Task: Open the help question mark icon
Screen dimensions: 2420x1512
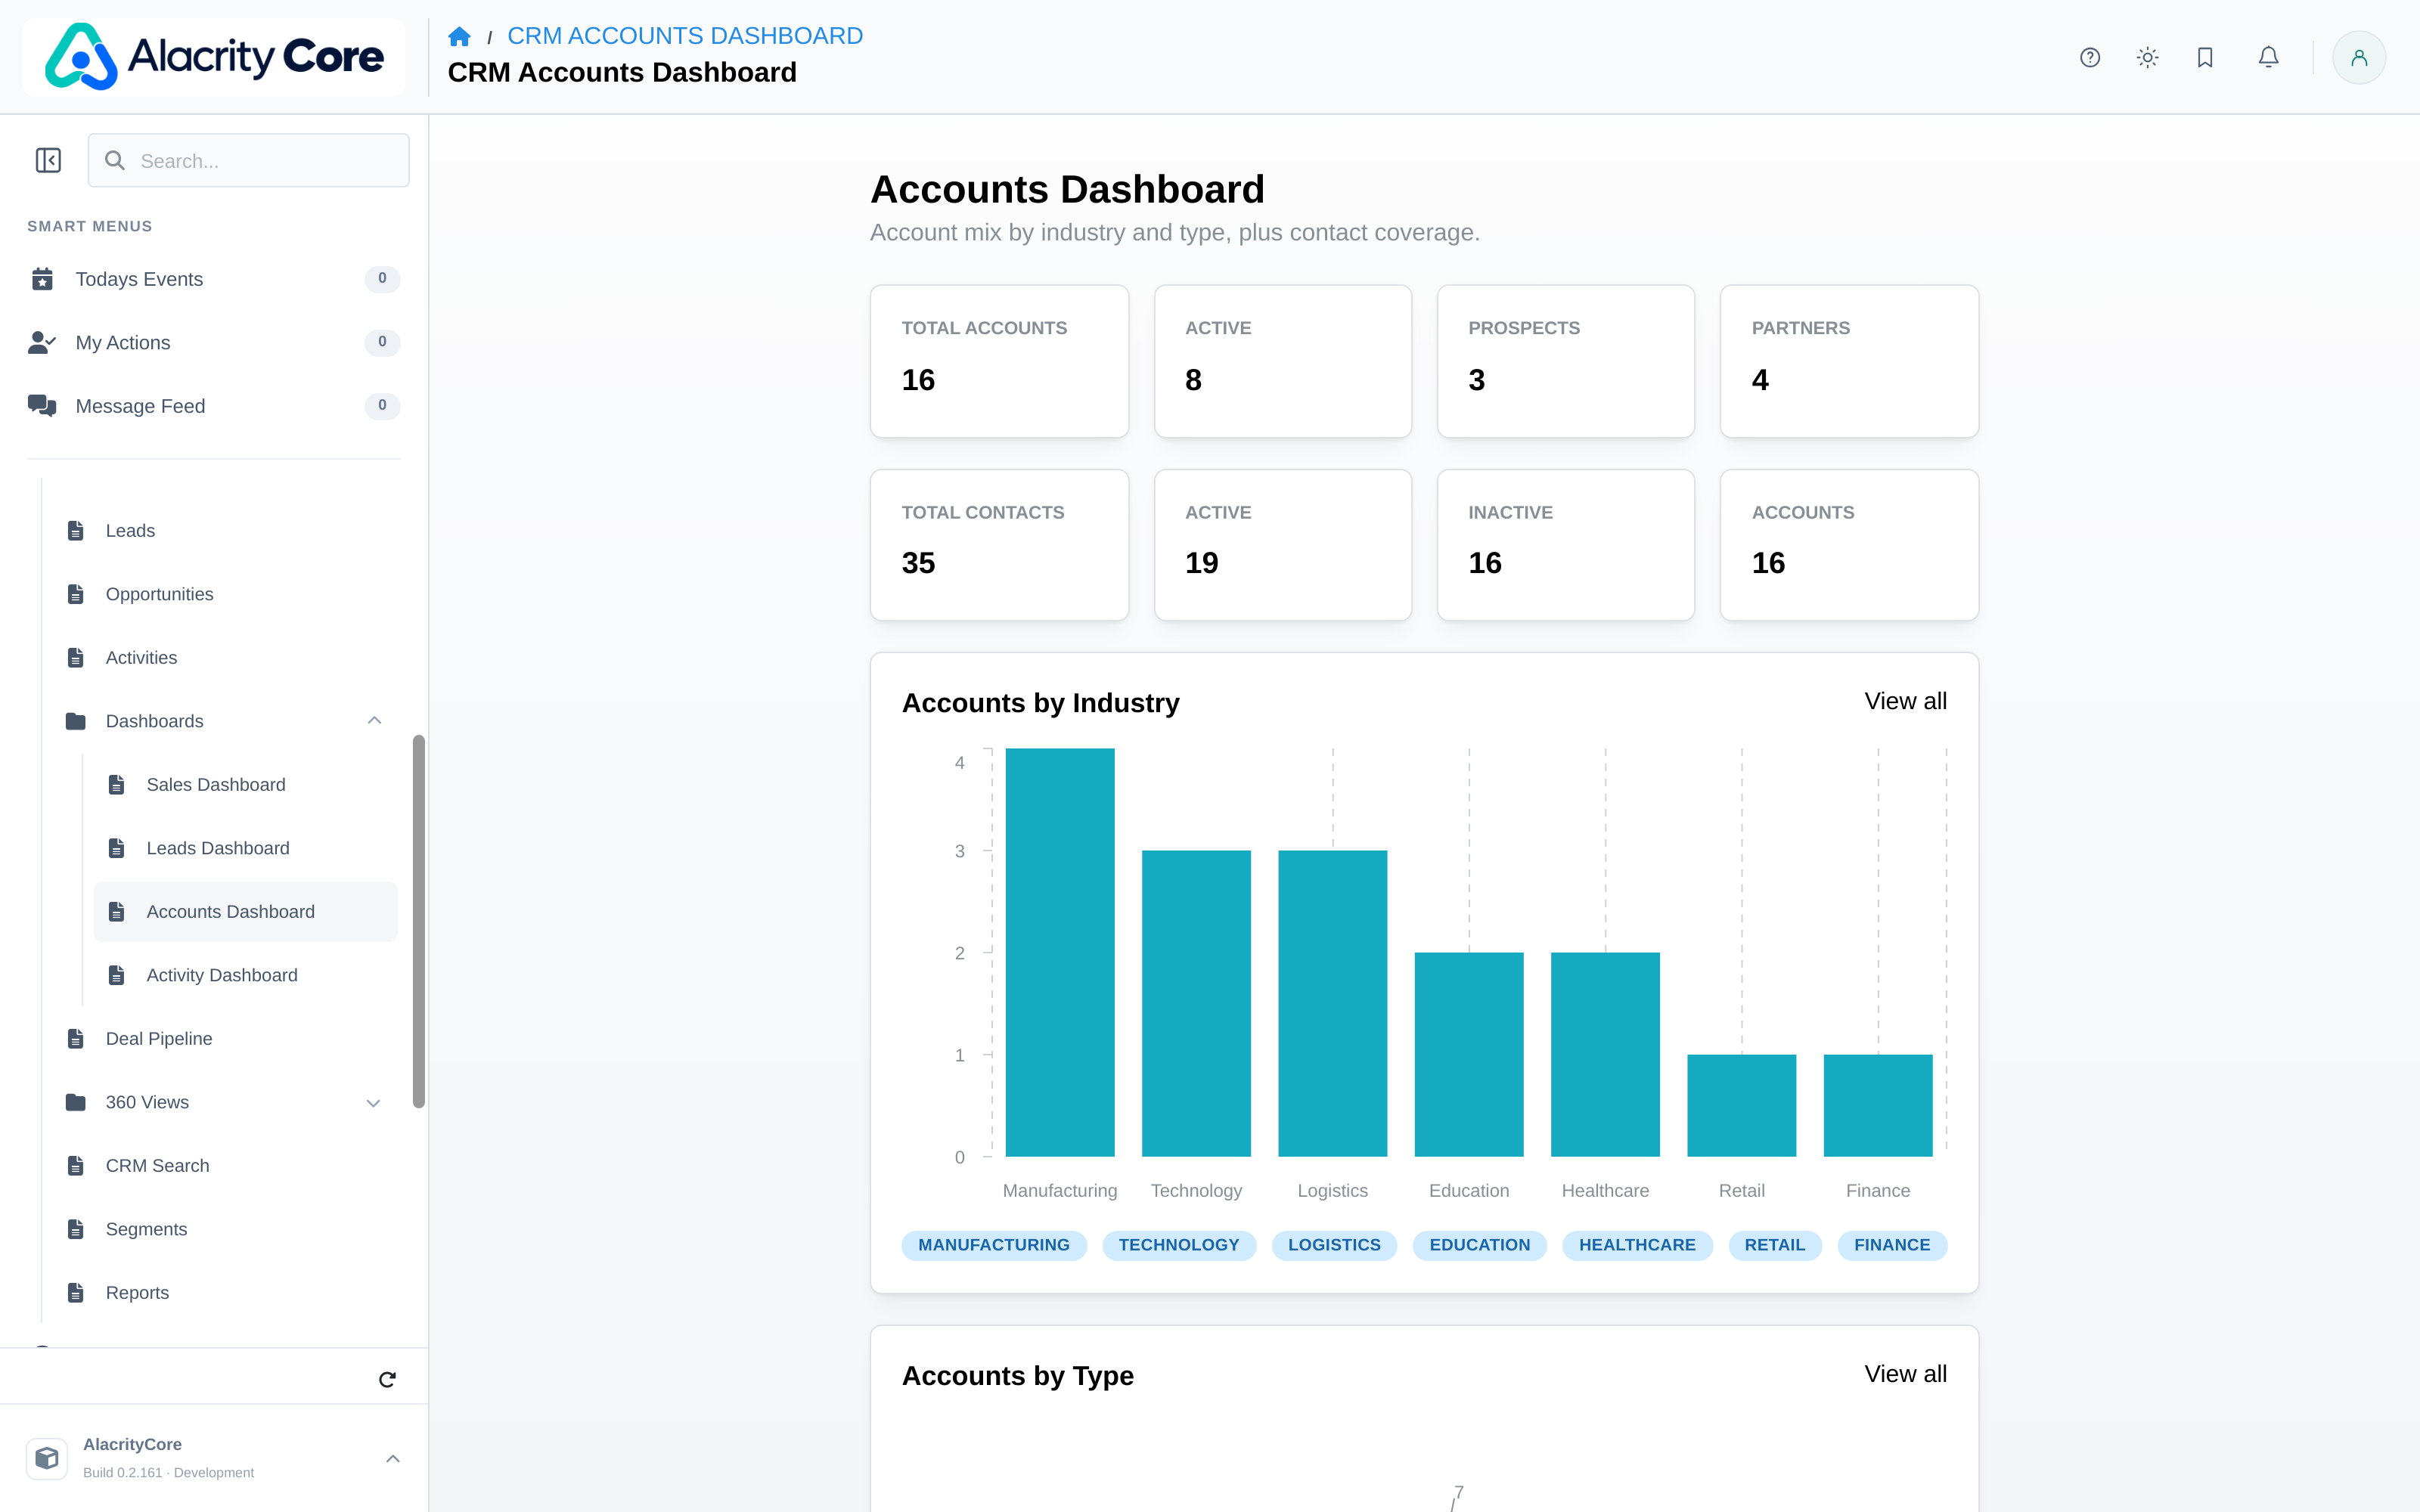Action: pyautogui.click(x=2089, y=58)
